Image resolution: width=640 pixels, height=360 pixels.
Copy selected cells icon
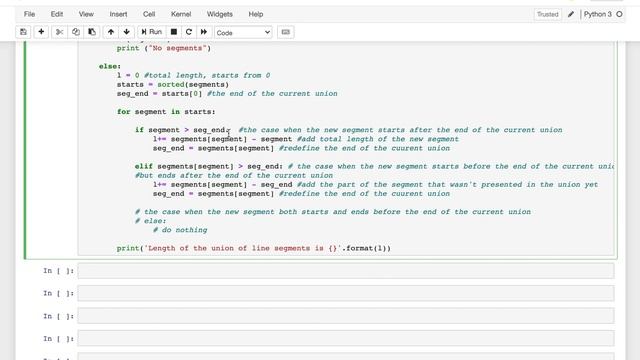[x=76, y=32]
